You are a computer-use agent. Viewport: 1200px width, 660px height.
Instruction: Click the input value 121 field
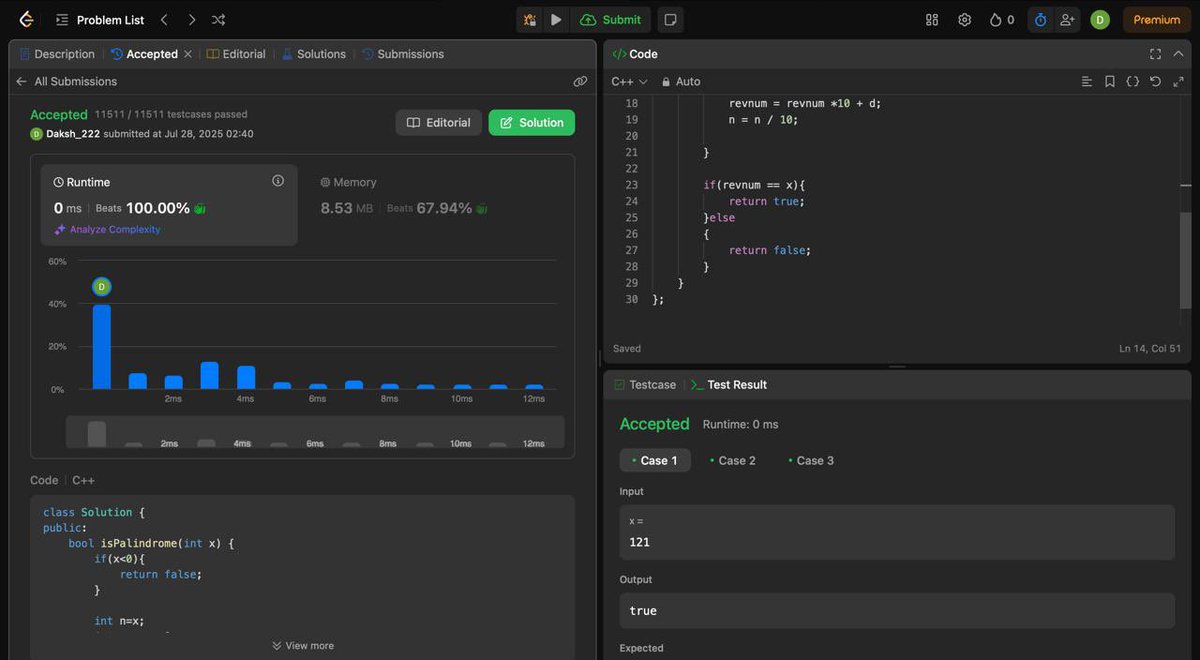(897, 532)
